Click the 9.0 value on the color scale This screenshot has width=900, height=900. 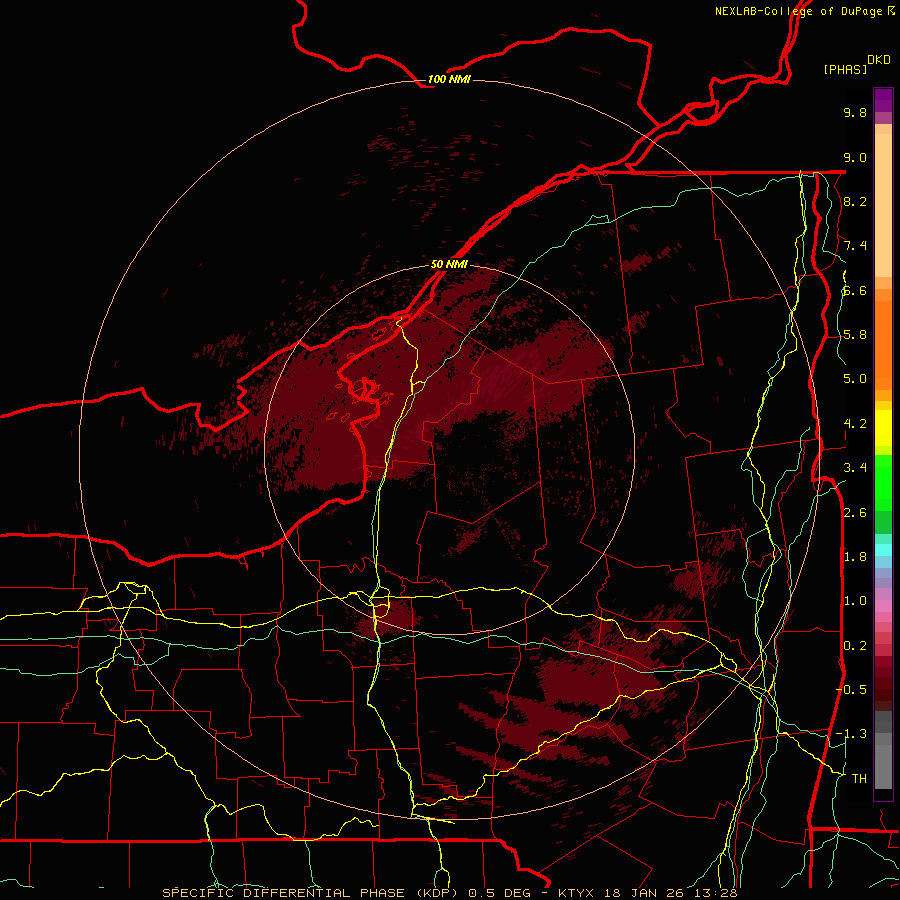[x=855, y=157]
